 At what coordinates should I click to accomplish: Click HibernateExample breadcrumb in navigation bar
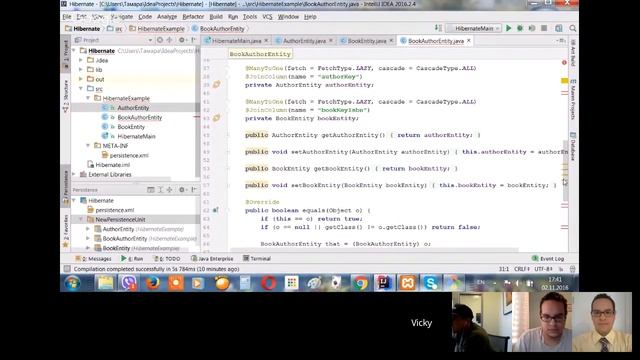point(157,29)
